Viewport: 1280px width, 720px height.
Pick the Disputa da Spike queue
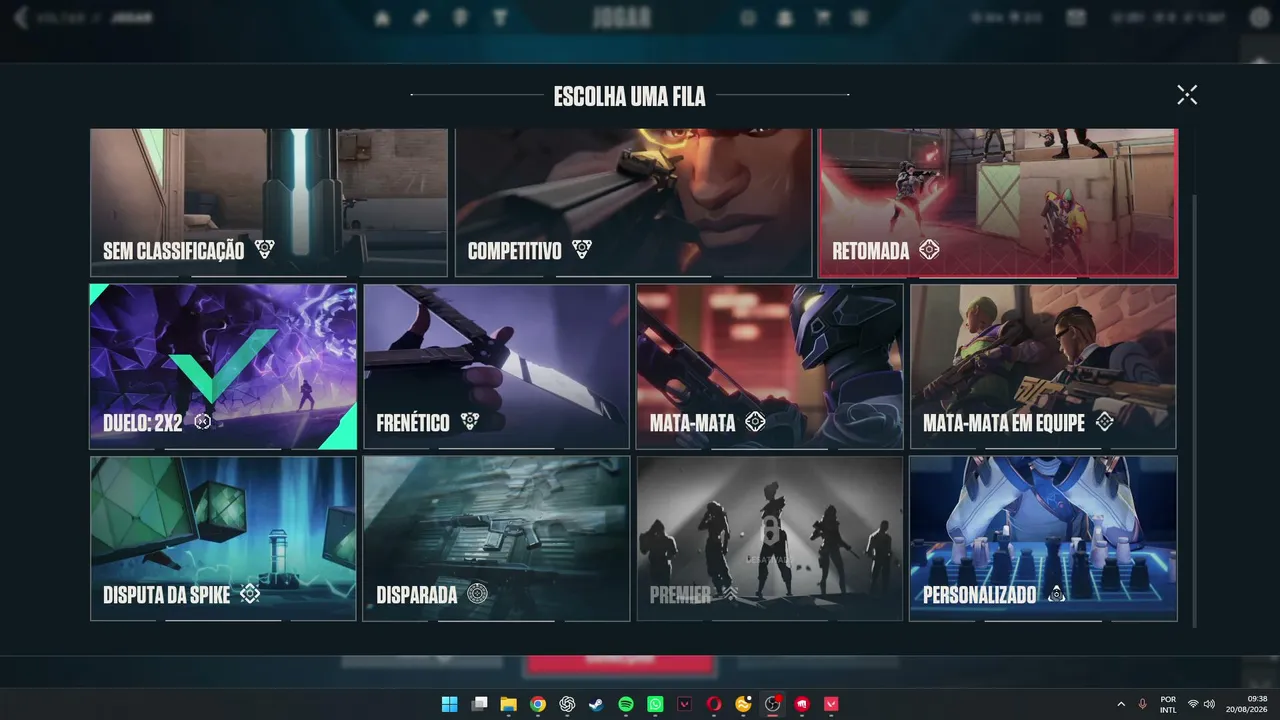coord(223,539)
